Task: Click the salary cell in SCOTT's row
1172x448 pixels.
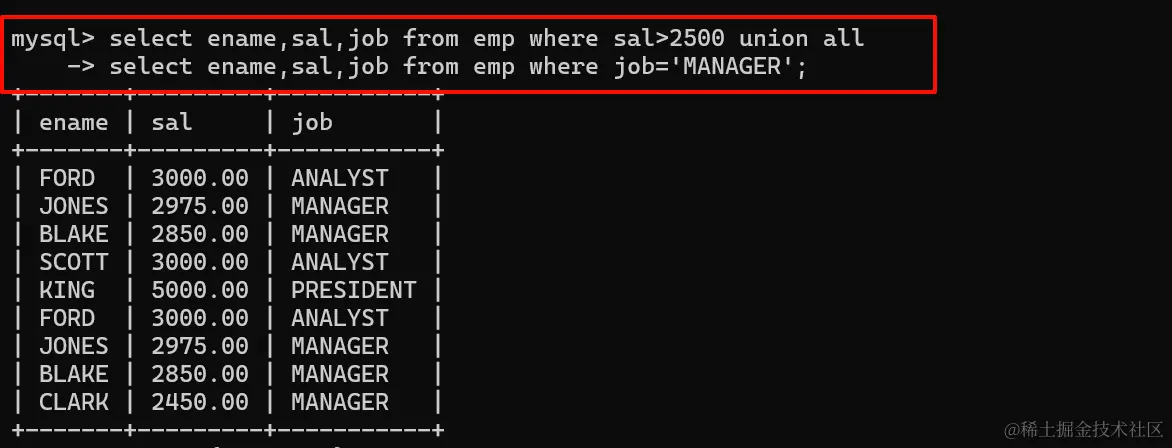Action: (x=200, y=262)
